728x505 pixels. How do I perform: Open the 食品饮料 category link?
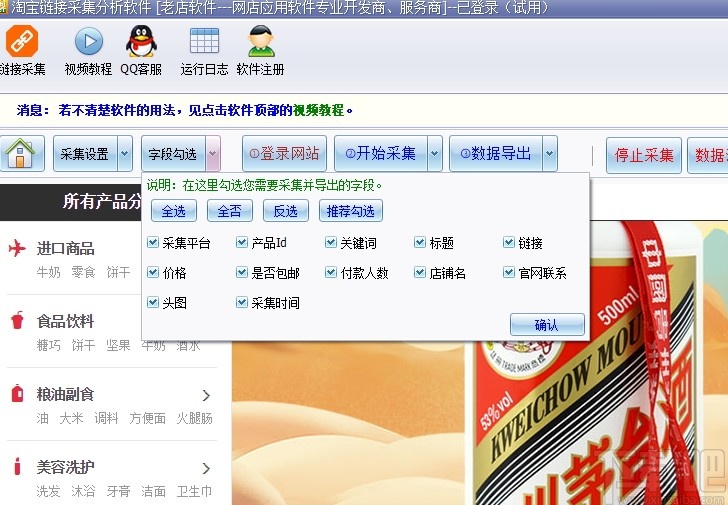[x=65, y=321]
